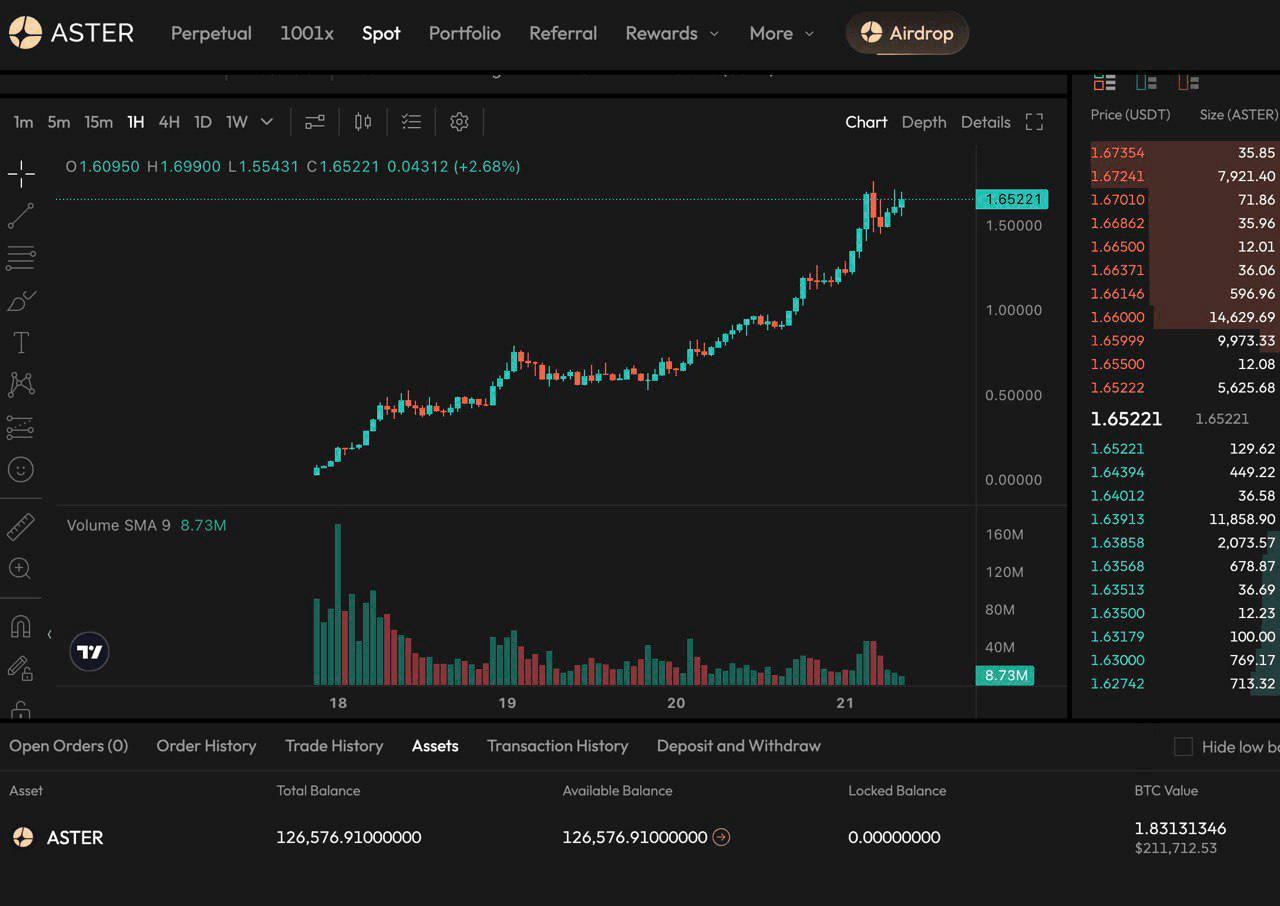The image size is (1280, 906).
Task: Open the Open Orders (0) tab
Action: point(69,746)
